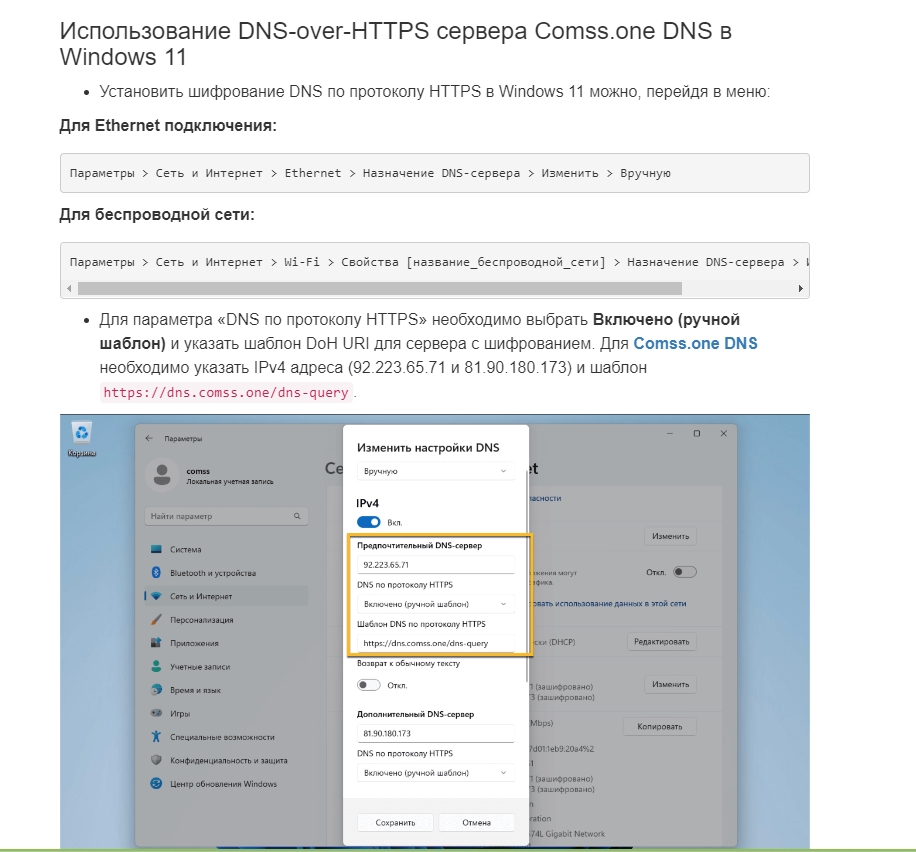Select Время и язык in sidebar

point(226,690)
